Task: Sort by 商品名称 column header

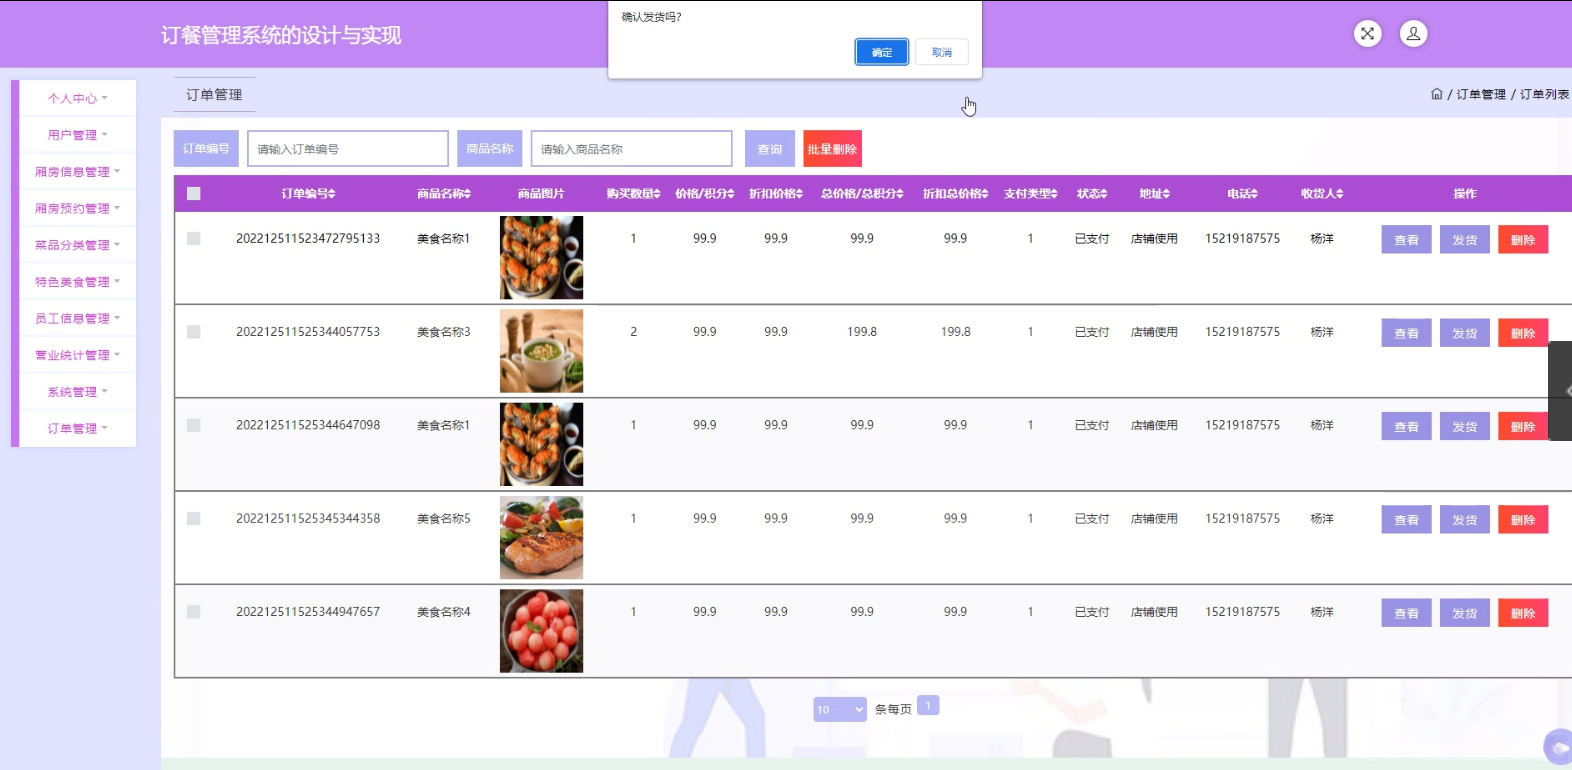Action: pos(444,194)
